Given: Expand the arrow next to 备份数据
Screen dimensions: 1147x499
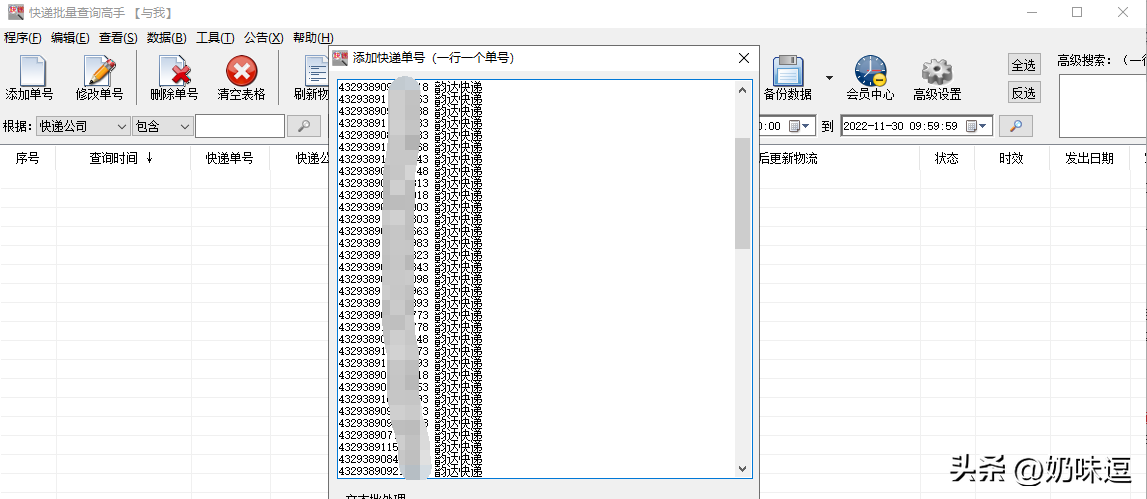Looking at the screenshot, I should 829,78.
